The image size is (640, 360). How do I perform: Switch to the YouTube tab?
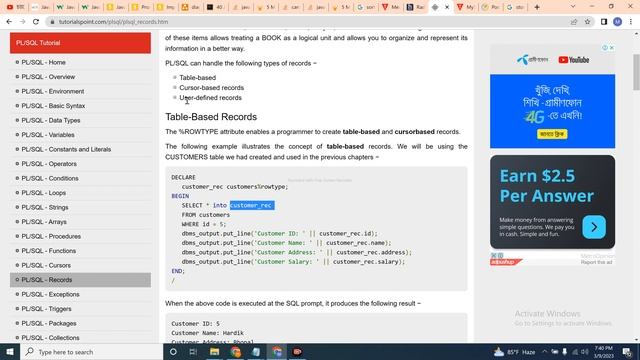point(16,7)
